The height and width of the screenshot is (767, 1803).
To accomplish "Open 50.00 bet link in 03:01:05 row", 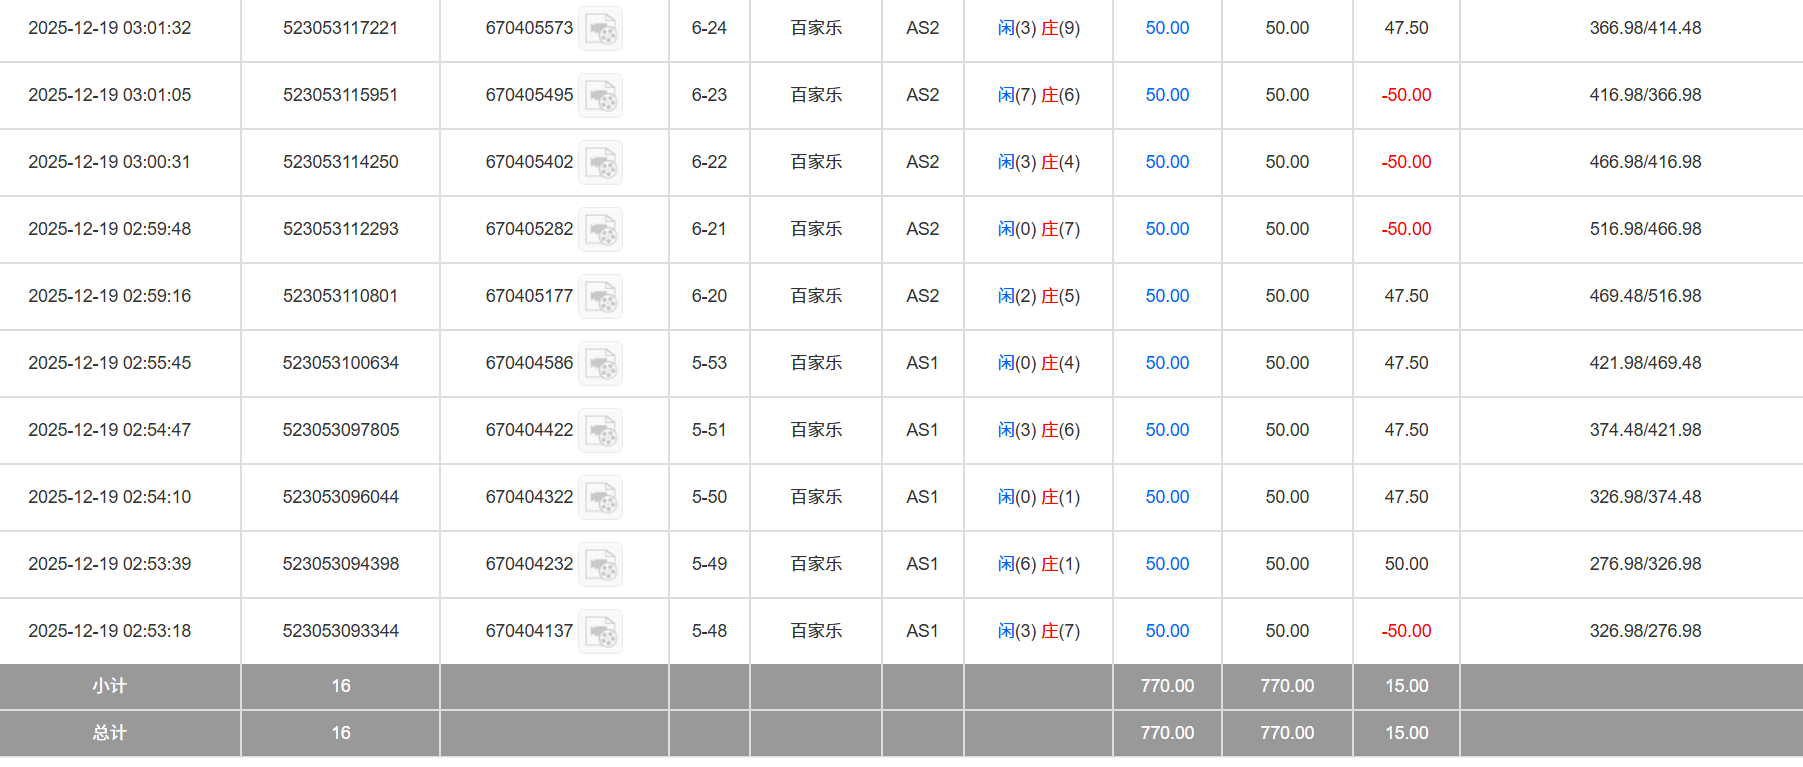I will [x=1167, y=95].
